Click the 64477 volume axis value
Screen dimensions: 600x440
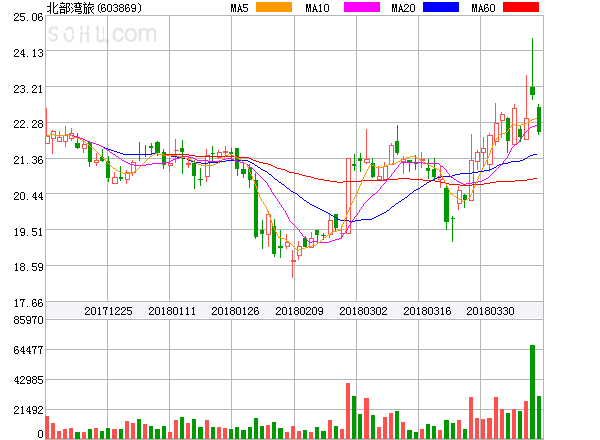pos(28,350)
